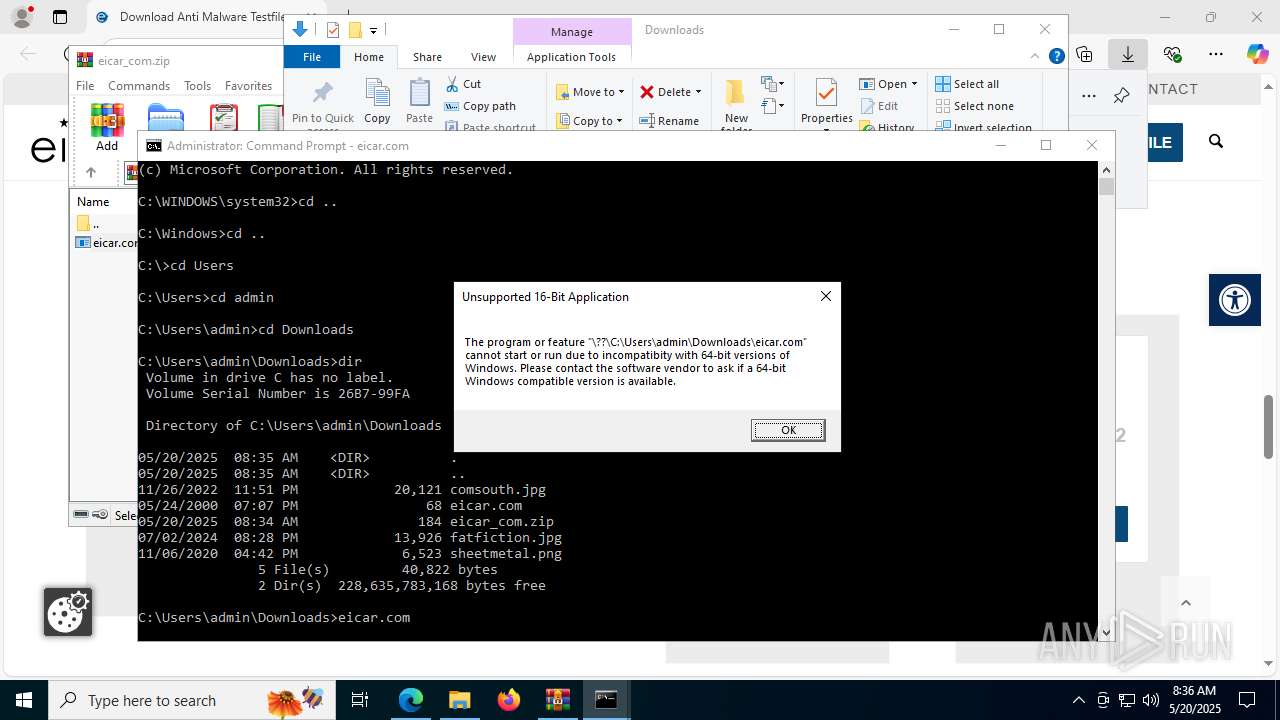Click Manage contextual tab in Explorer
The image size is (1280, 720).
click(572, 32)
